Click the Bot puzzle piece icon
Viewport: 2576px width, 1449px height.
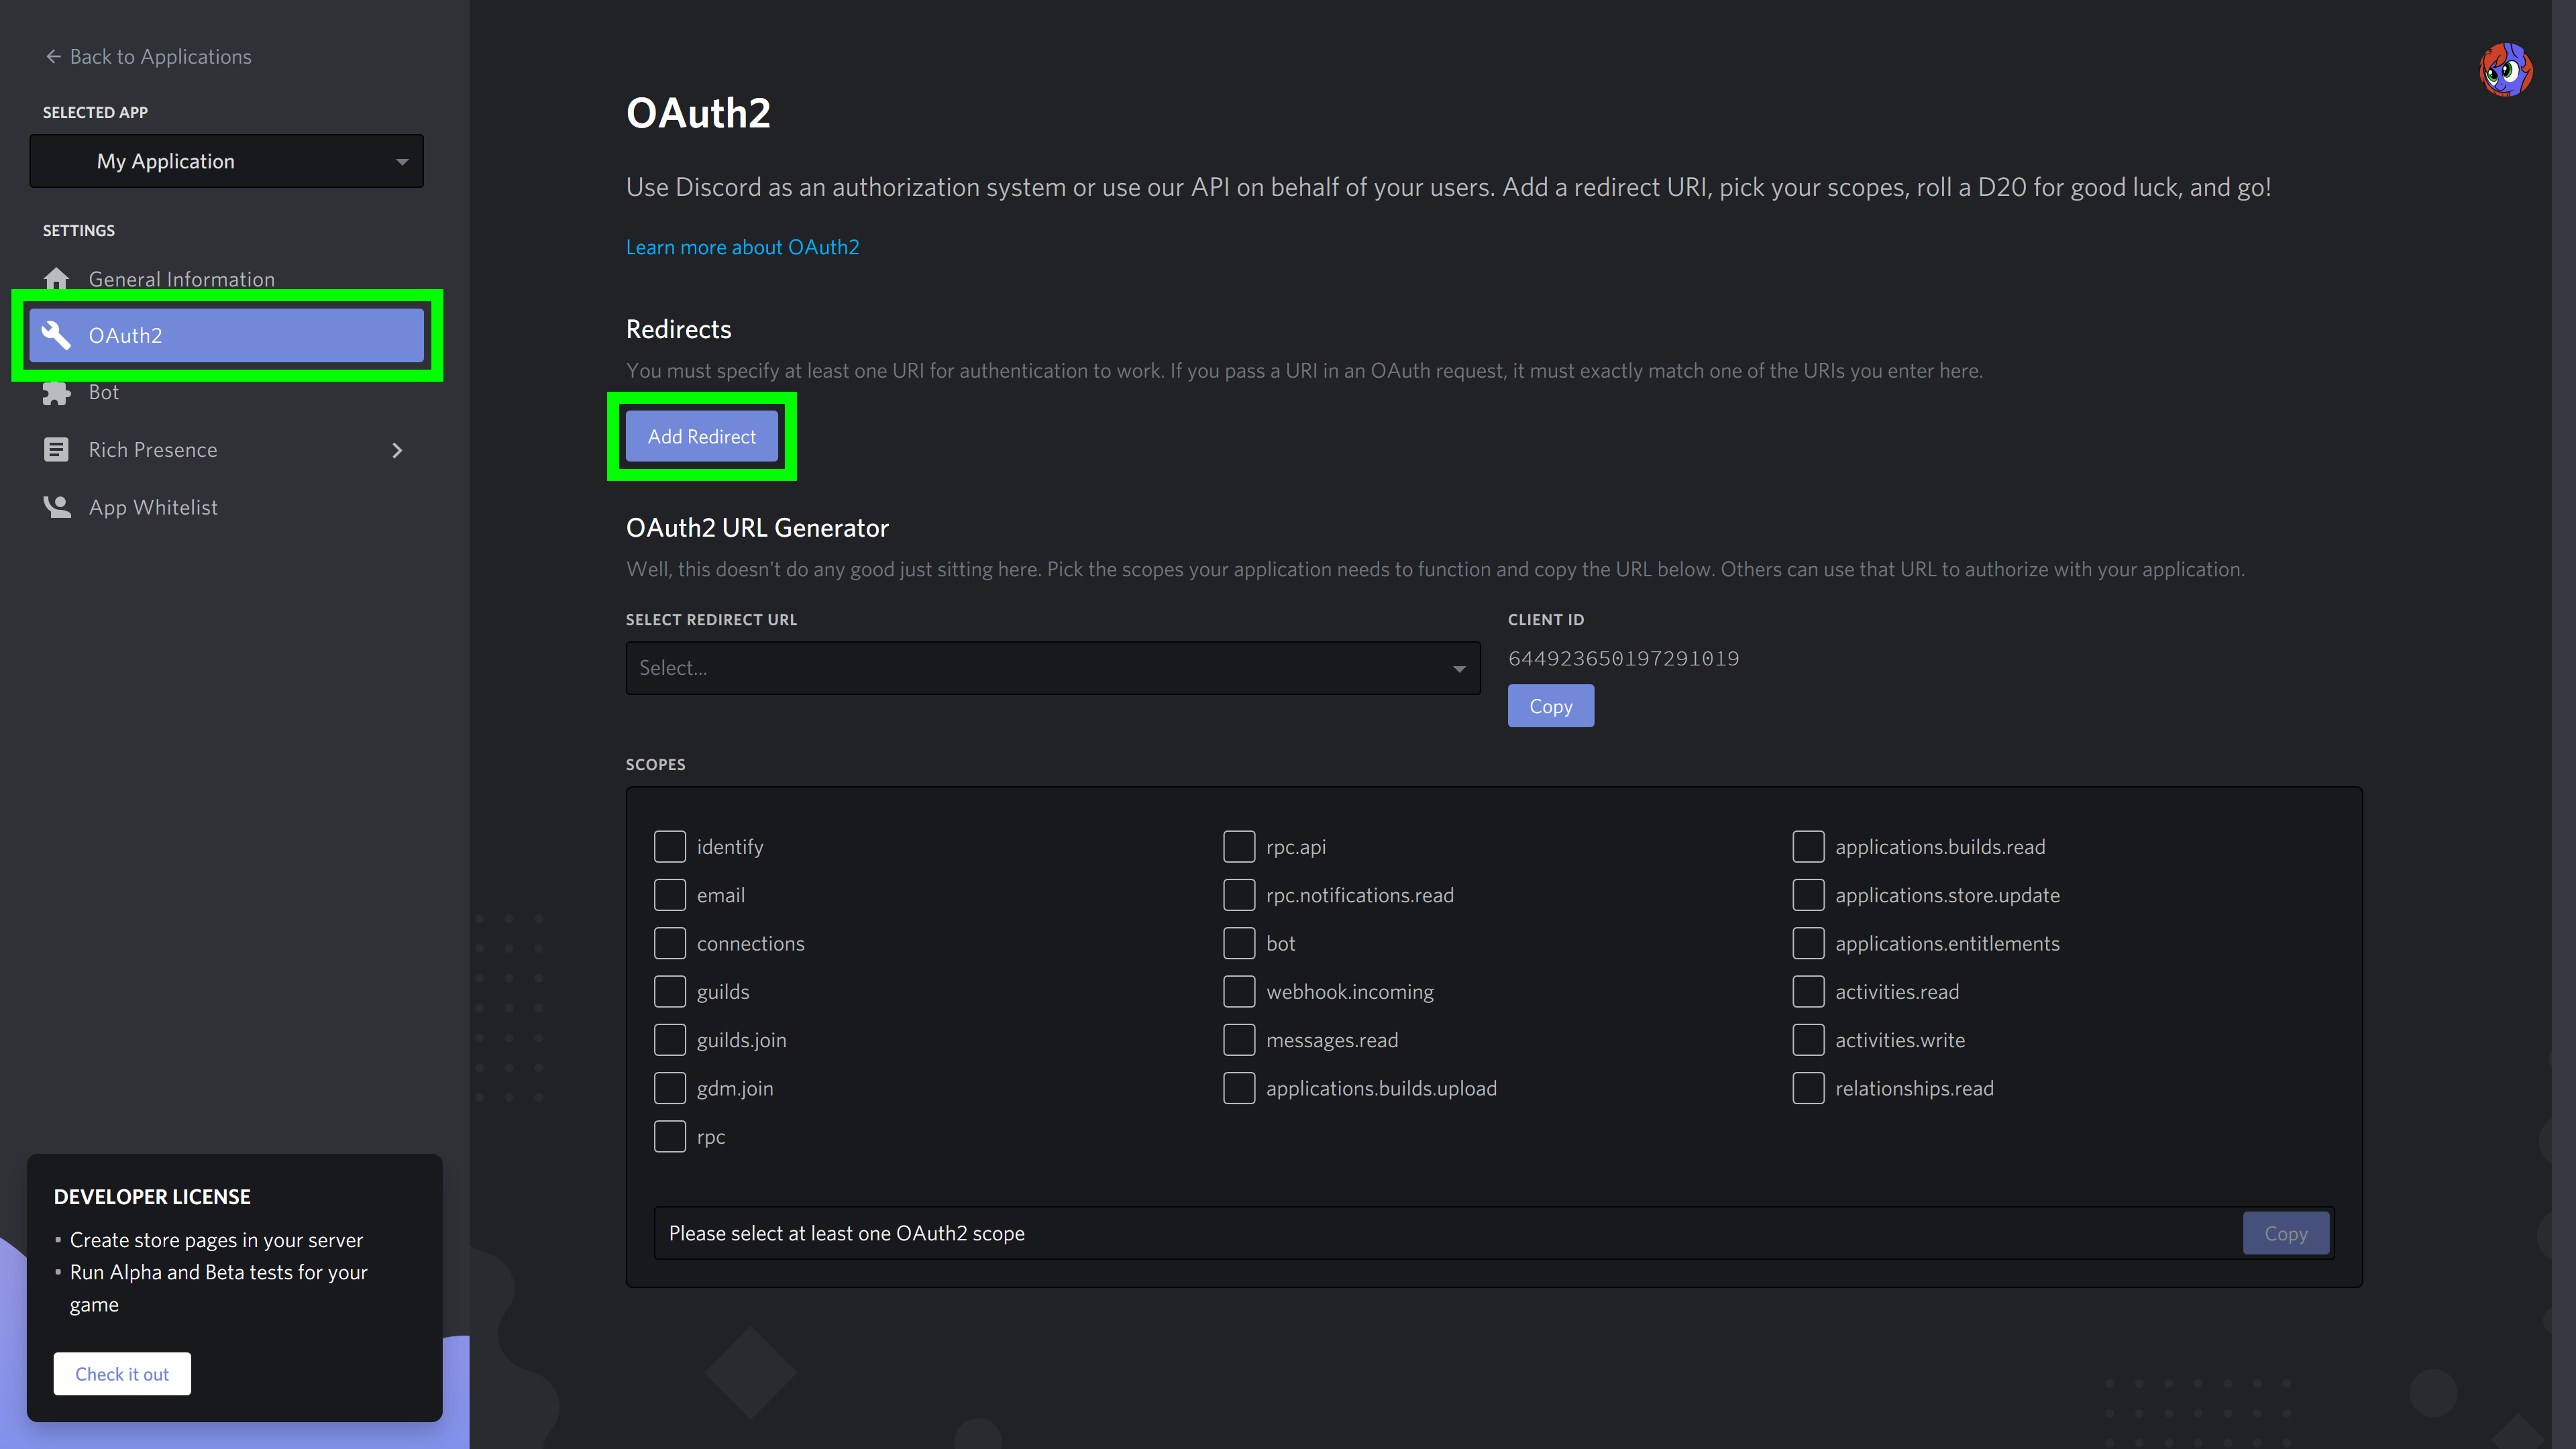click(56, 393)
